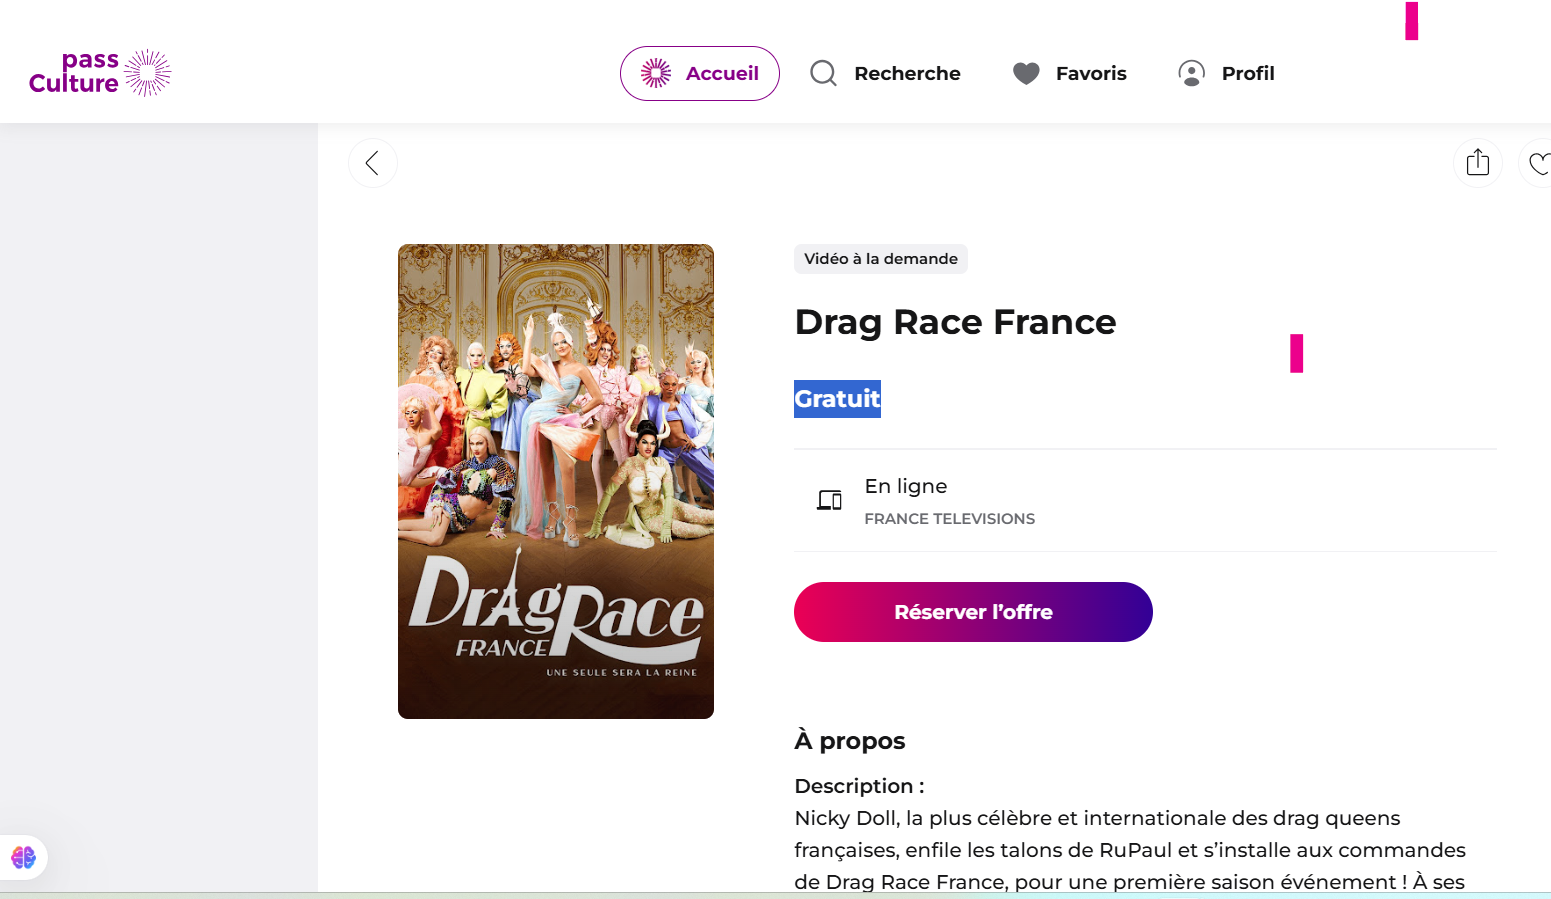Click the pass Culture logo
Screen dimensions: 1551x899
(100, 73)
